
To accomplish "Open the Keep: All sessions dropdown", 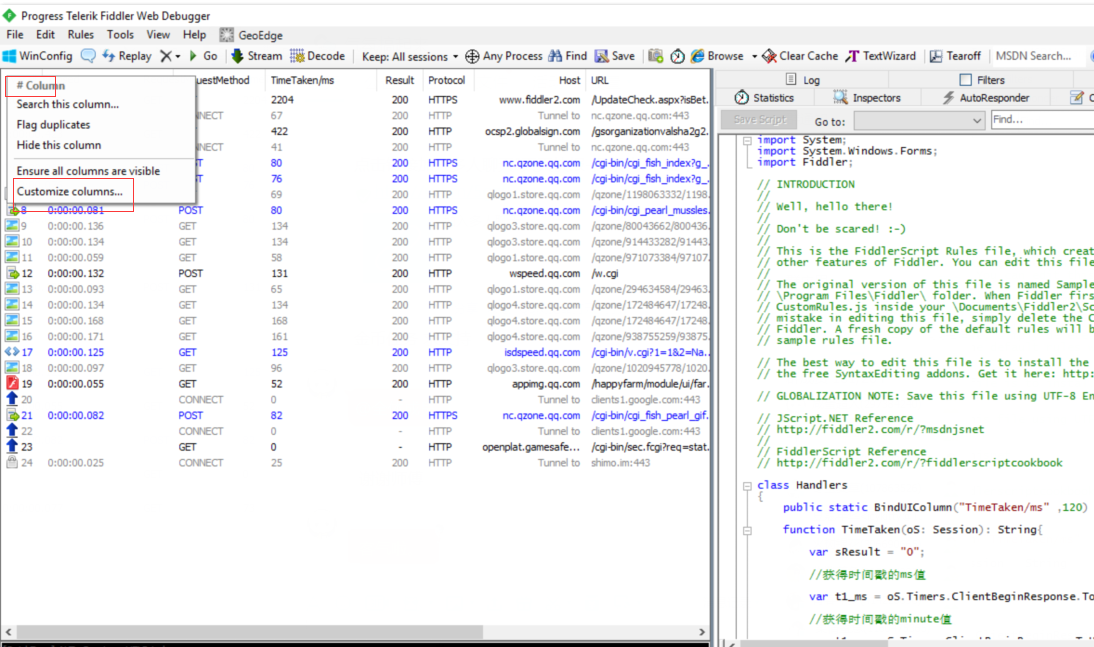I will coord(410,57).
